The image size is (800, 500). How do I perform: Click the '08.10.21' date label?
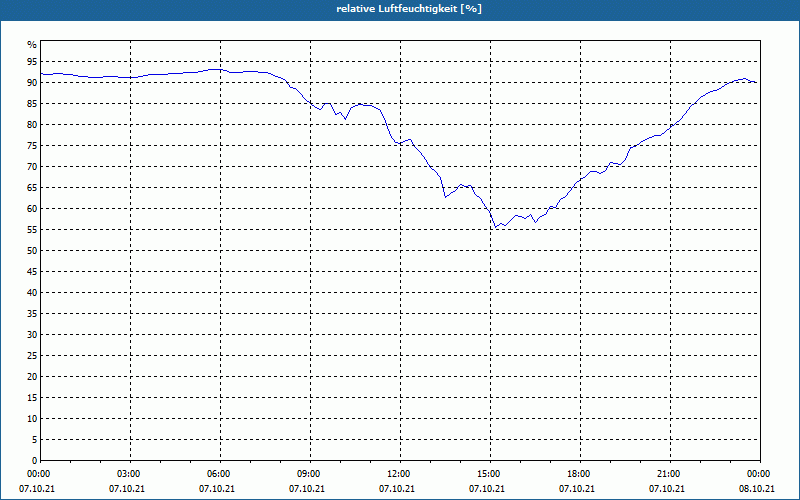[x=757, y=489]
